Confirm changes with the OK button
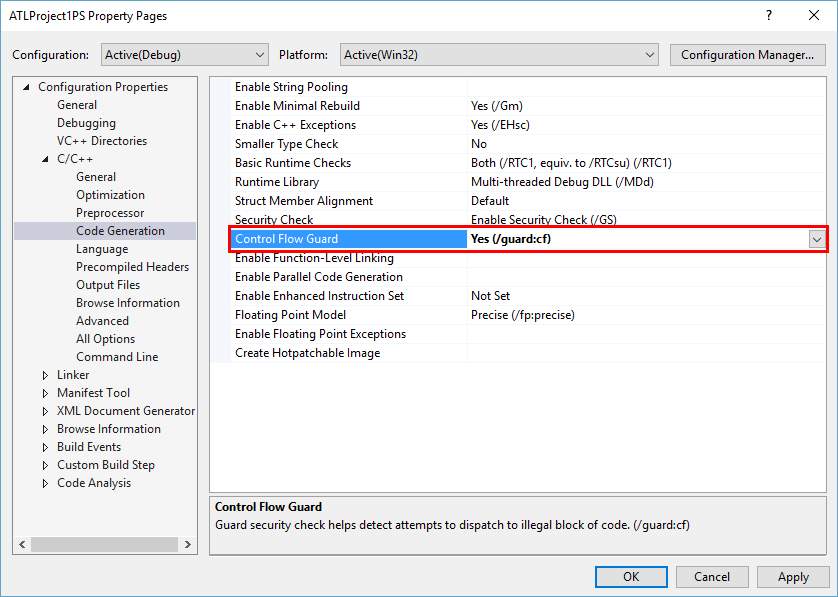This screenshot has width=838, height=597. [631, 577]
